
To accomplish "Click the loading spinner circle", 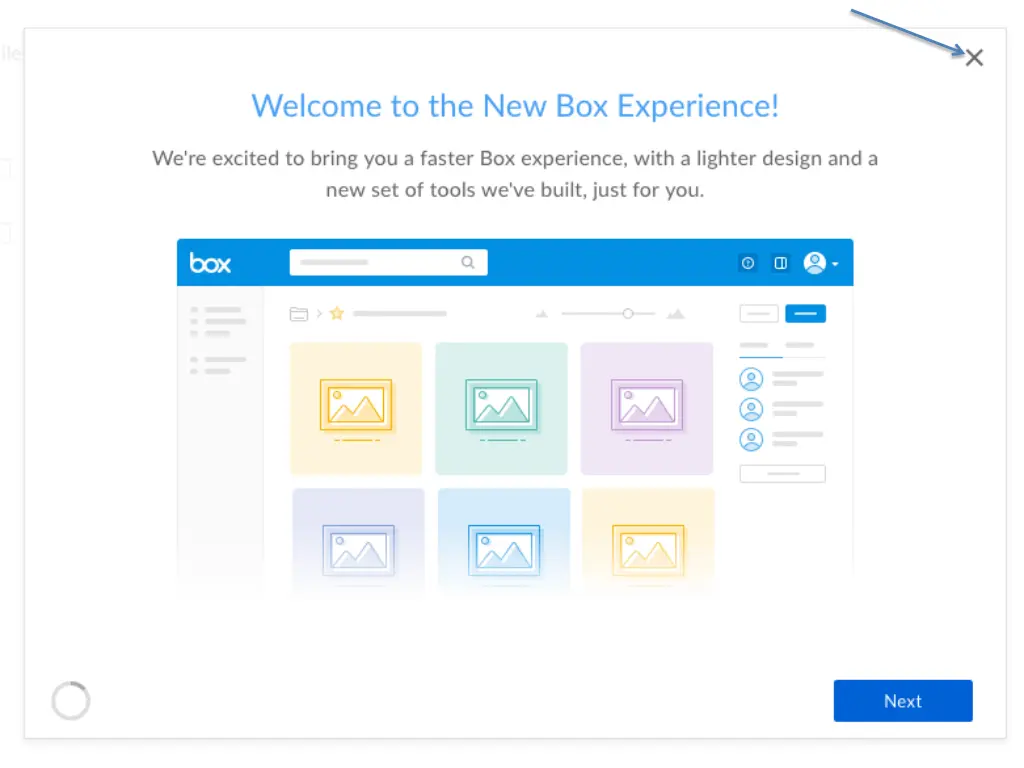I will [71, 701].
